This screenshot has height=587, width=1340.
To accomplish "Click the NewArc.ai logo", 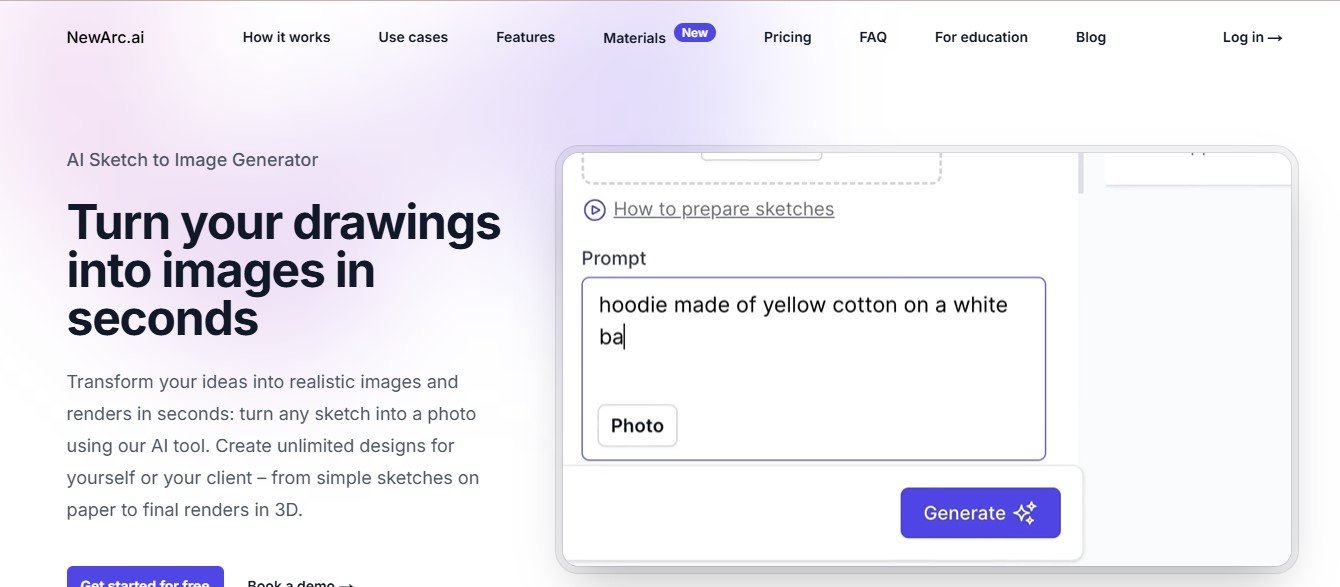I will 105,37.
